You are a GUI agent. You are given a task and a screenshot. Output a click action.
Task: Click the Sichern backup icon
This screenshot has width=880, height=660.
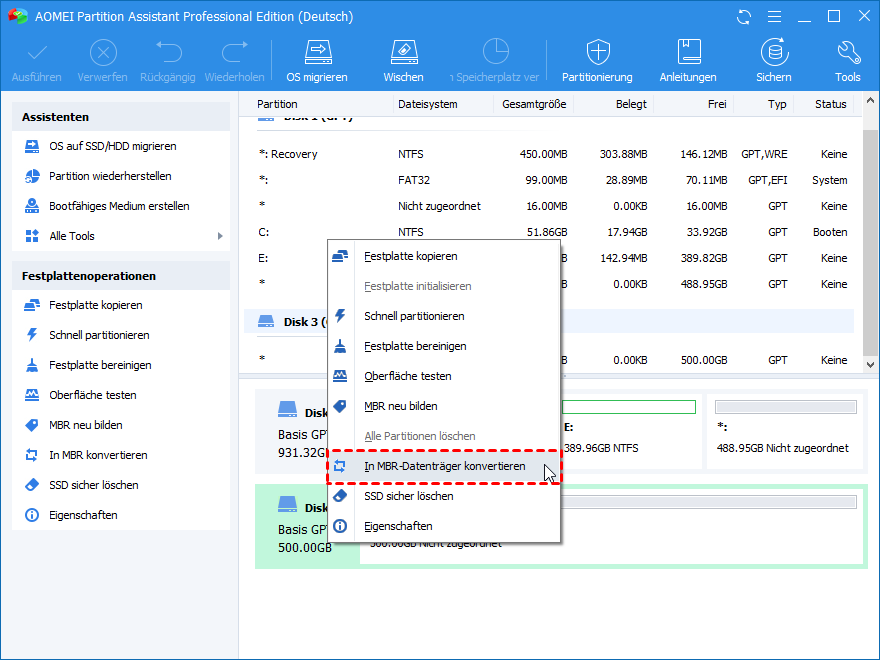(x=773, y=53)
